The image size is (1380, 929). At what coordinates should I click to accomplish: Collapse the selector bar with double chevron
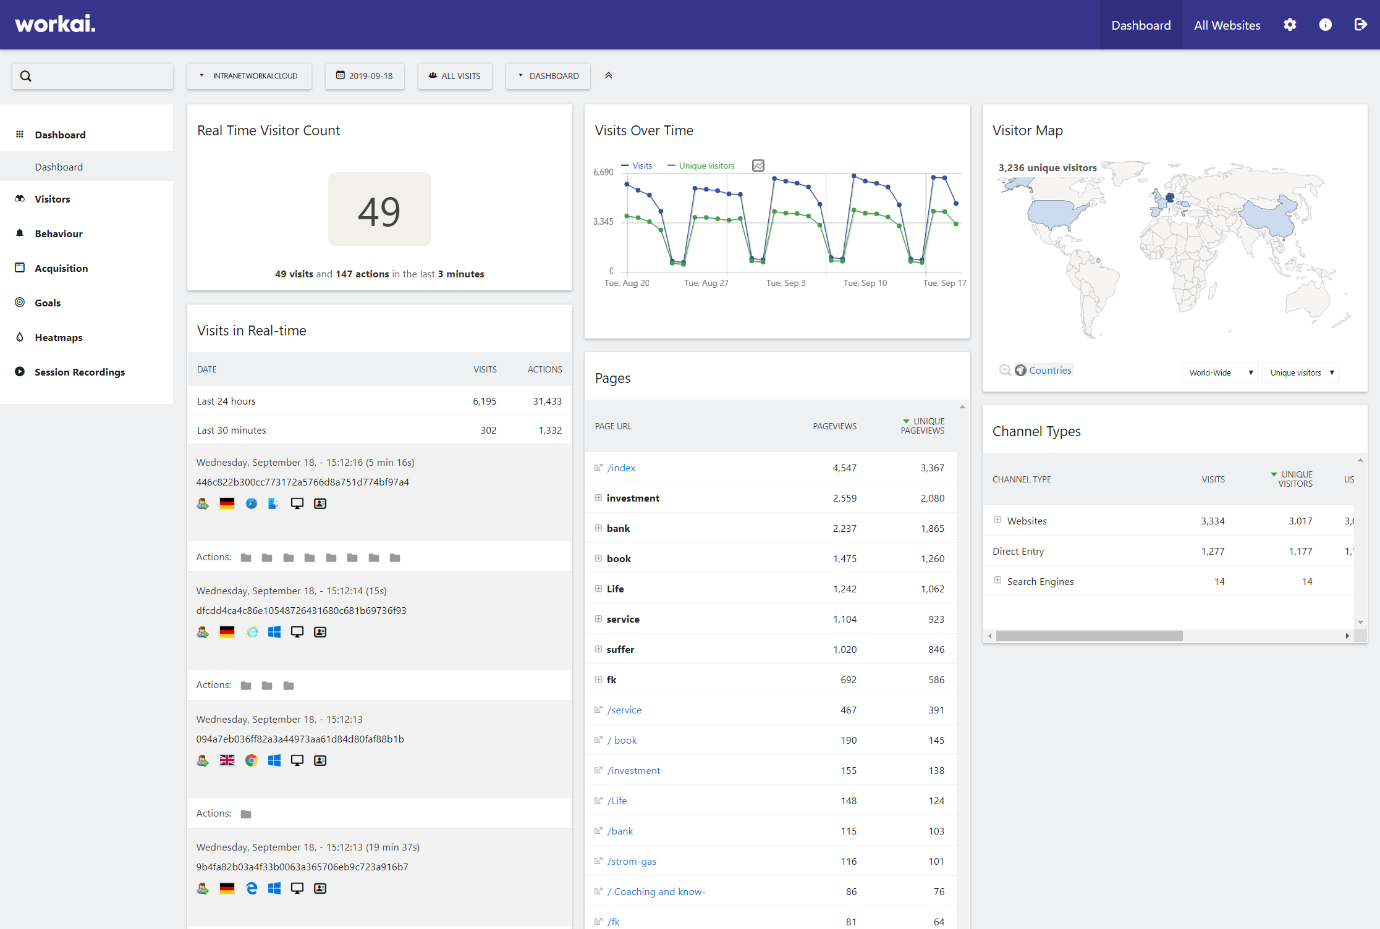[608, 76]
